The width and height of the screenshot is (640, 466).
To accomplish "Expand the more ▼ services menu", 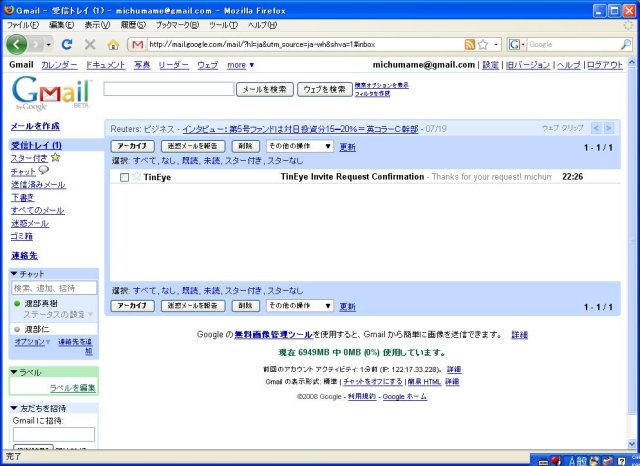I will (x=240, y=65).
